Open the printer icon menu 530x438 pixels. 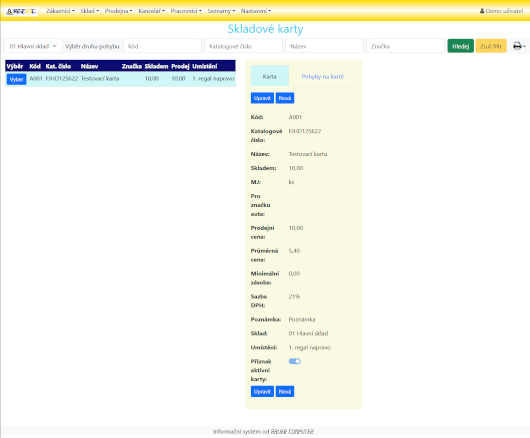[519, 46]
